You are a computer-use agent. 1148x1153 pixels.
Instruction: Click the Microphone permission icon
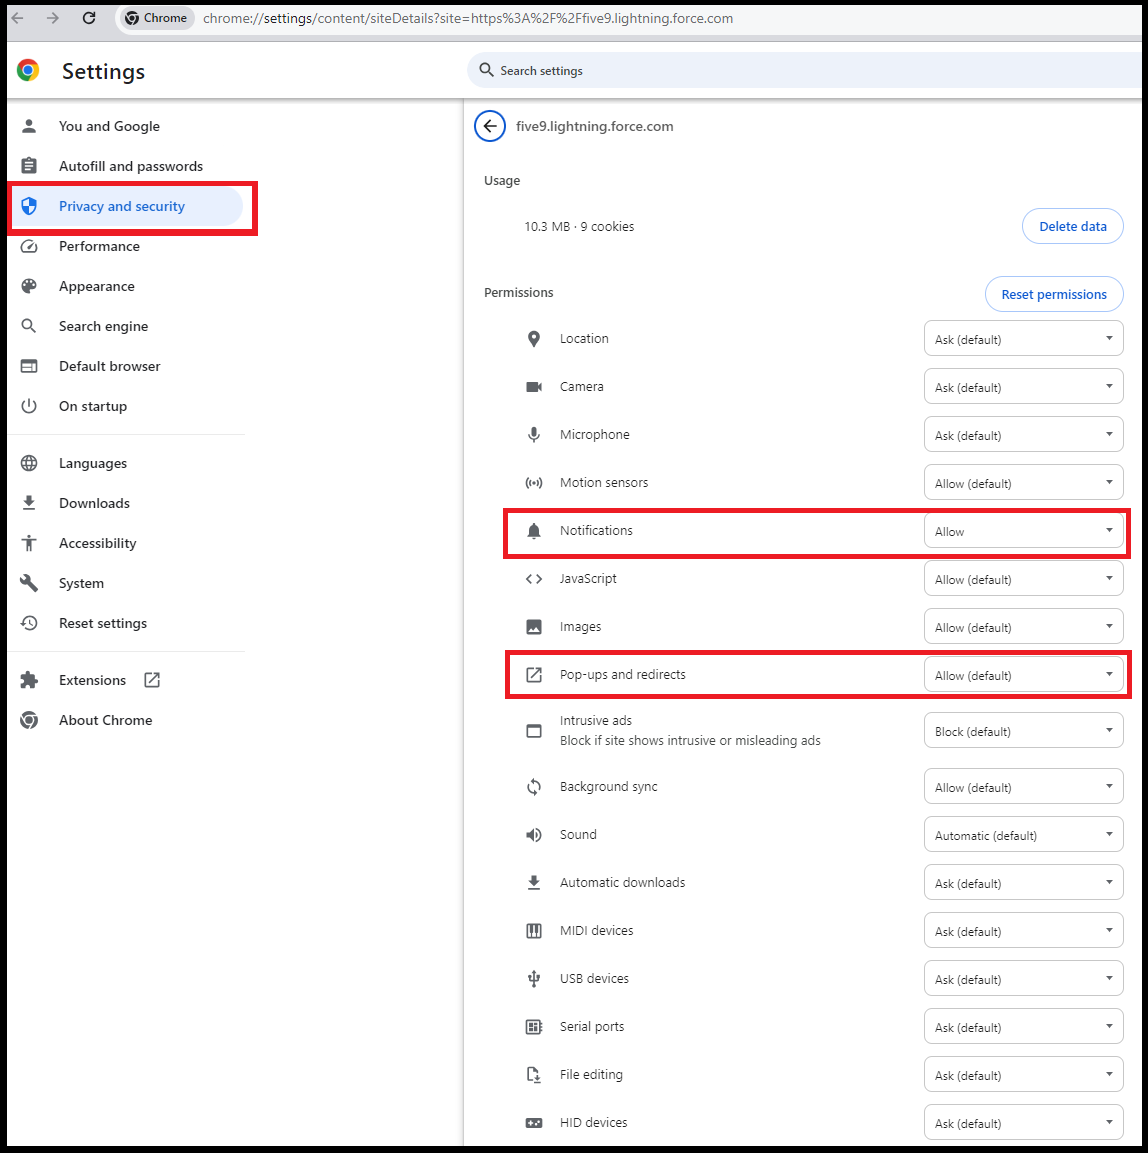coord(534,435)
